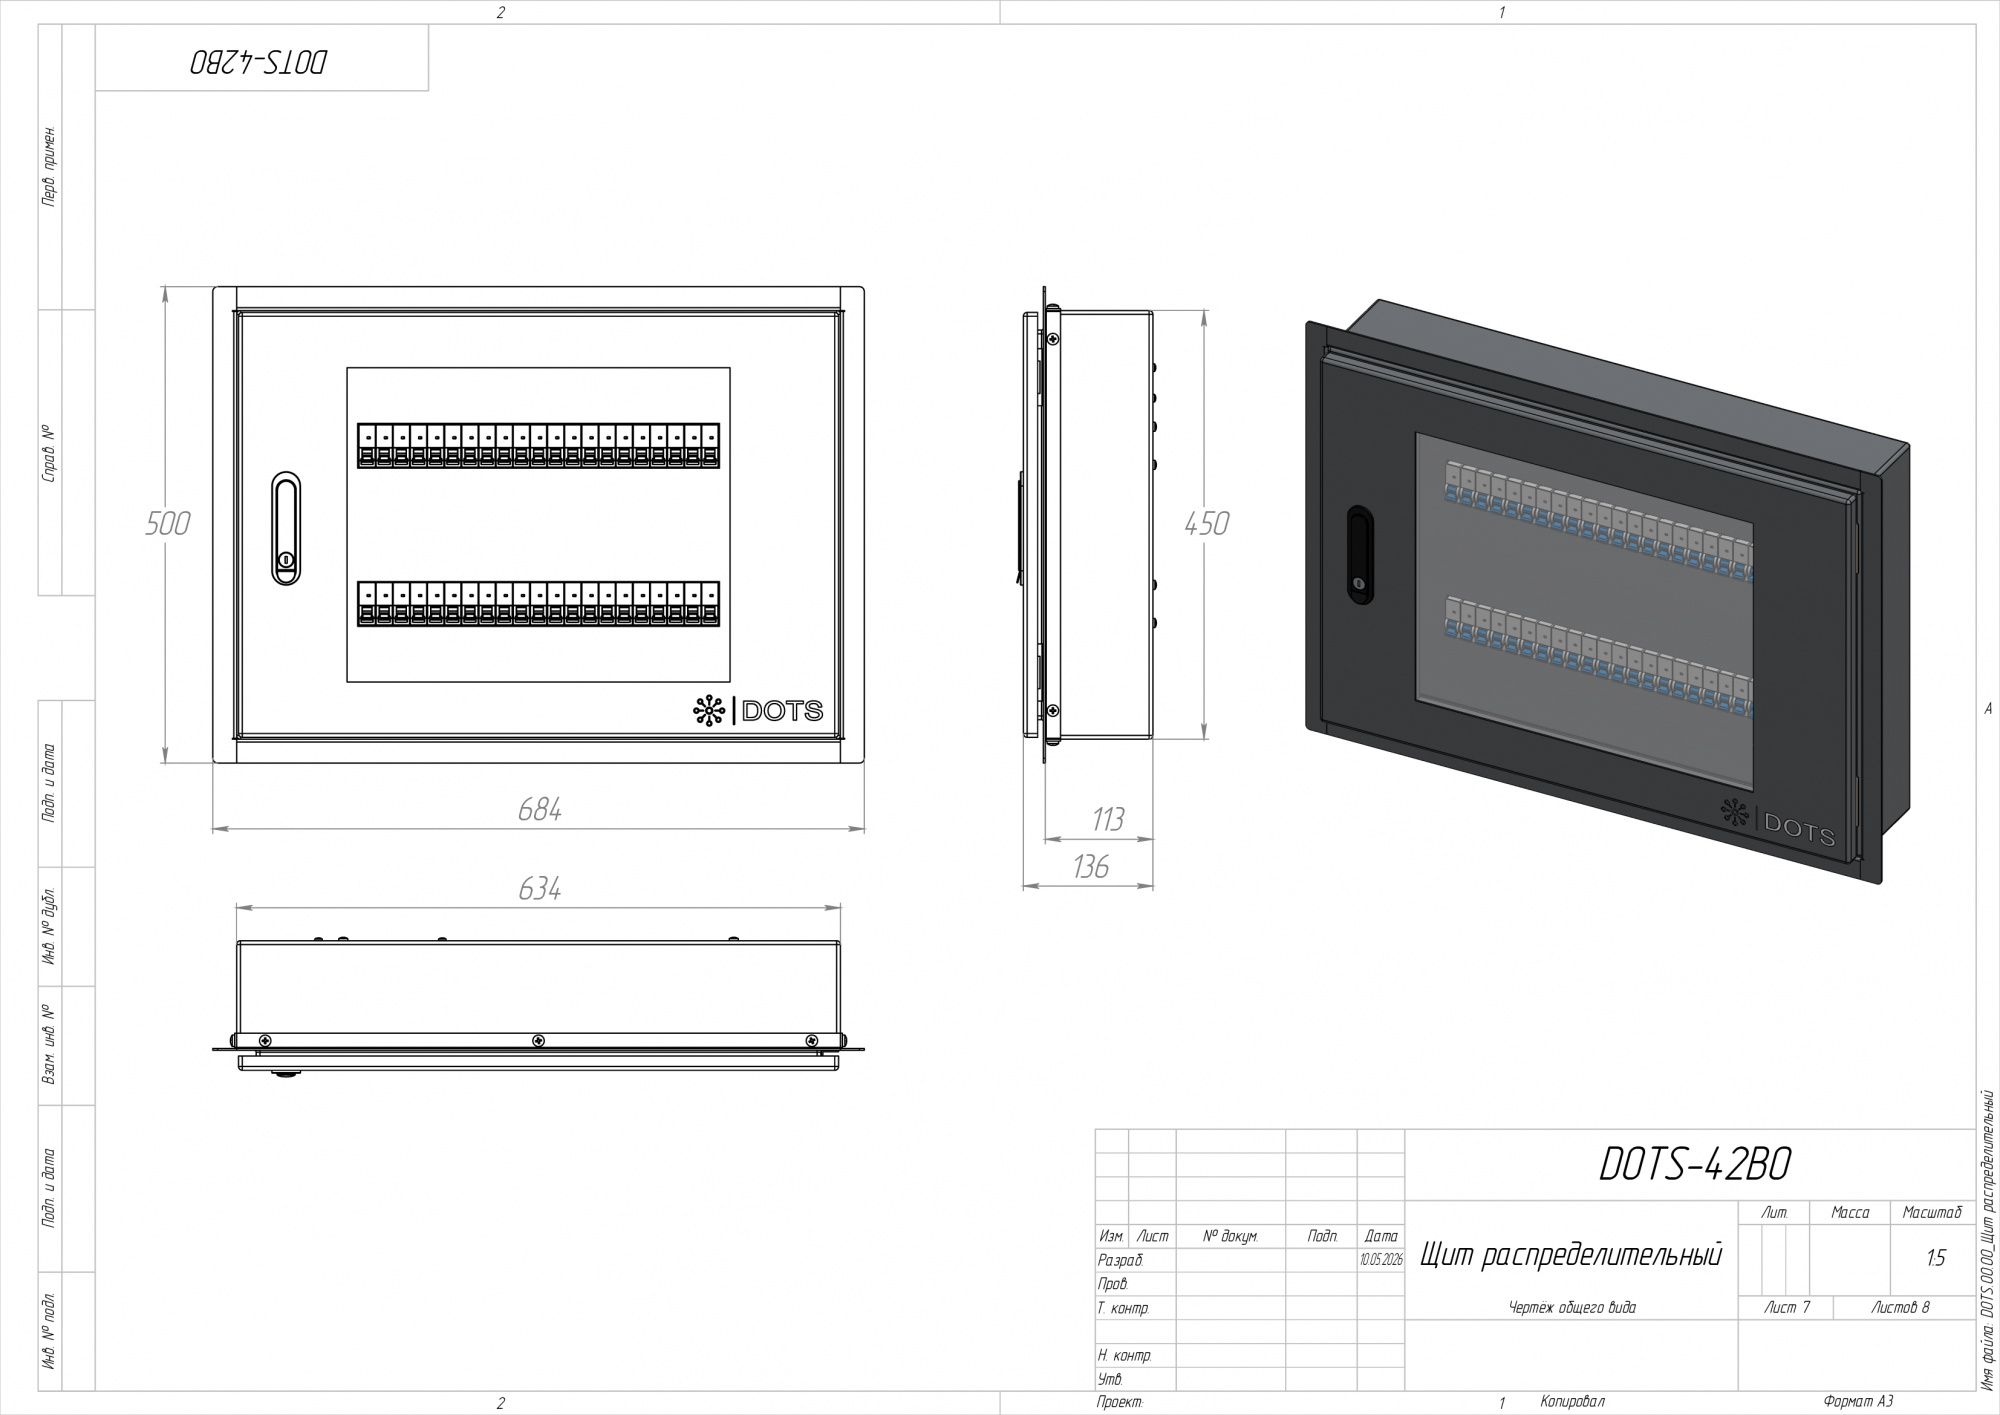Click the "Масса" column header
The width and height of the screenshot is (2000, 1415).
(1850, 1213)
